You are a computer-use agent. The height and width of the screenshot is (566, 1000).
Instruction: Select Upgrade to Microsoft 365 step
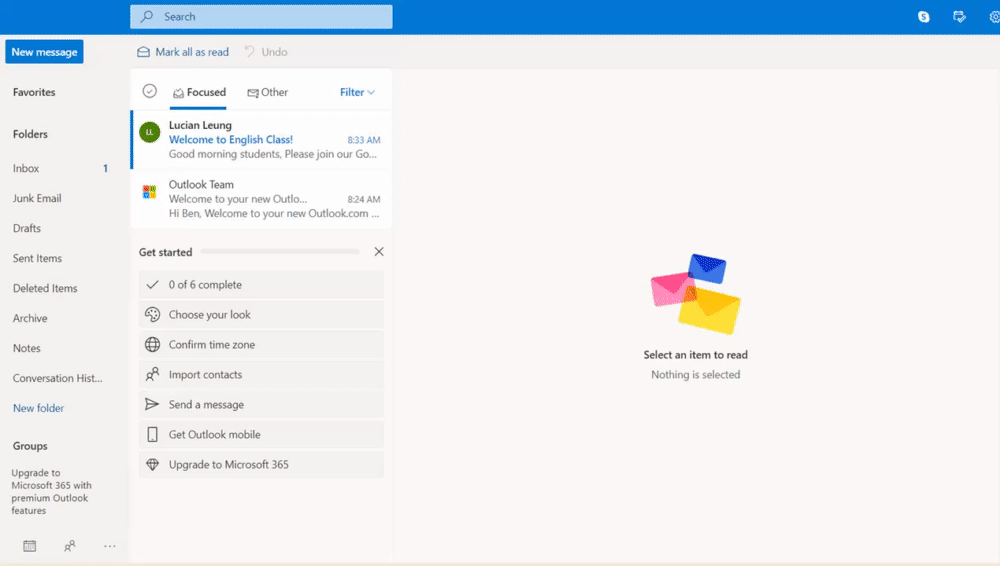(261, 465)
